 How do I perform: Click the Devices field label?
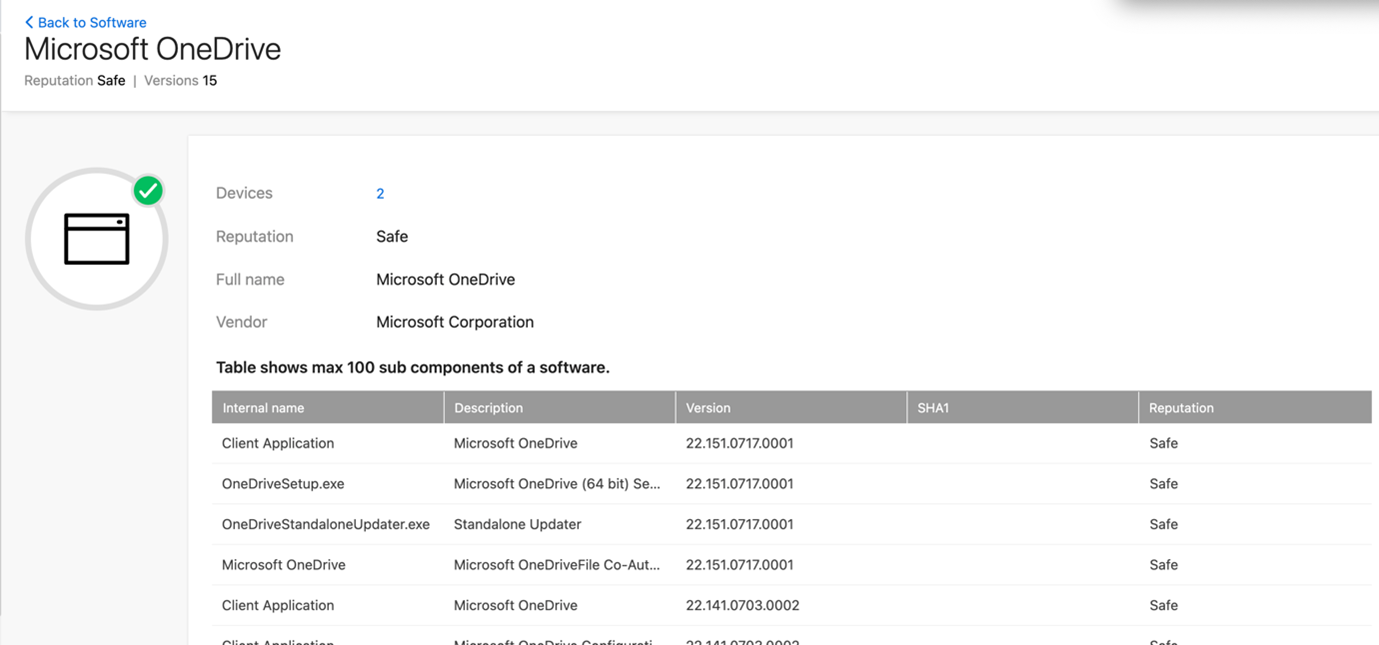pyautogui.click(x=244, y=193)
